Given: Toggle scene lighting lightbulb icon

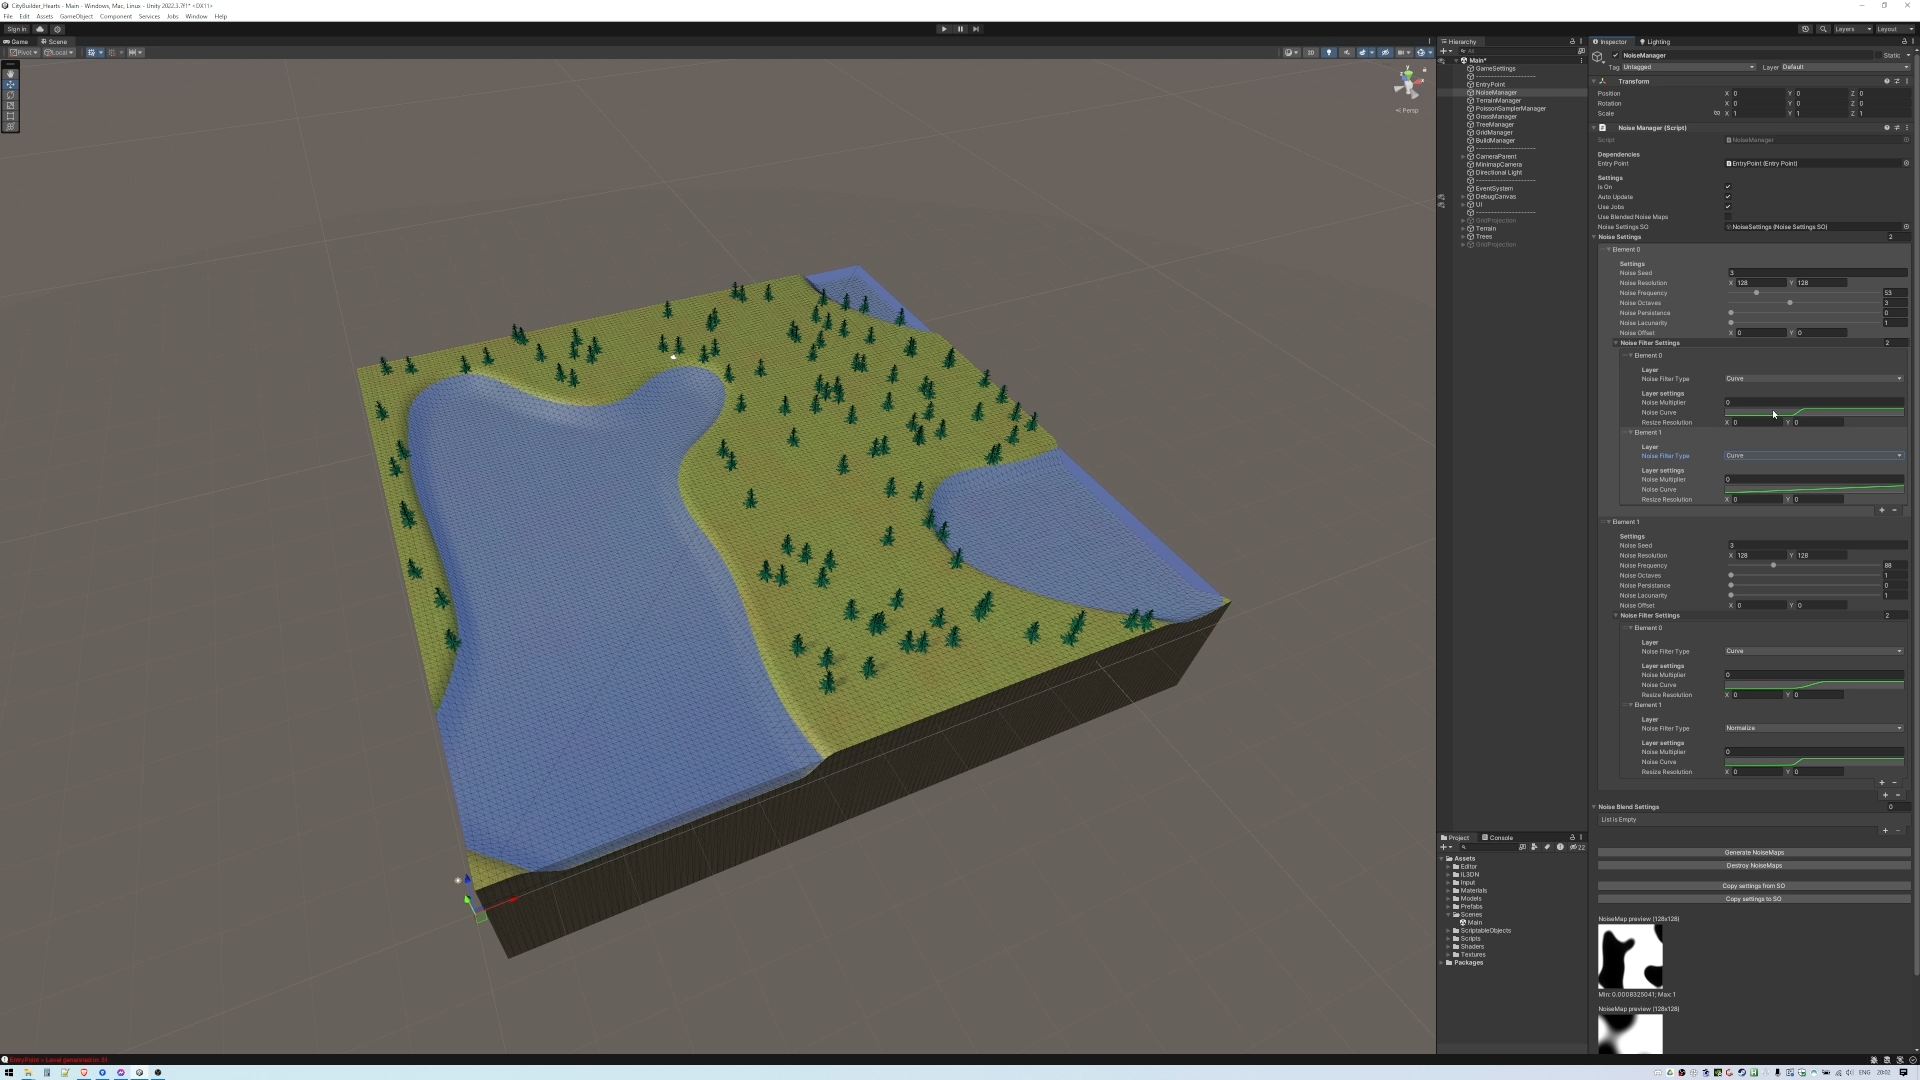Looking at the screenshot, I should (1329, 53).
